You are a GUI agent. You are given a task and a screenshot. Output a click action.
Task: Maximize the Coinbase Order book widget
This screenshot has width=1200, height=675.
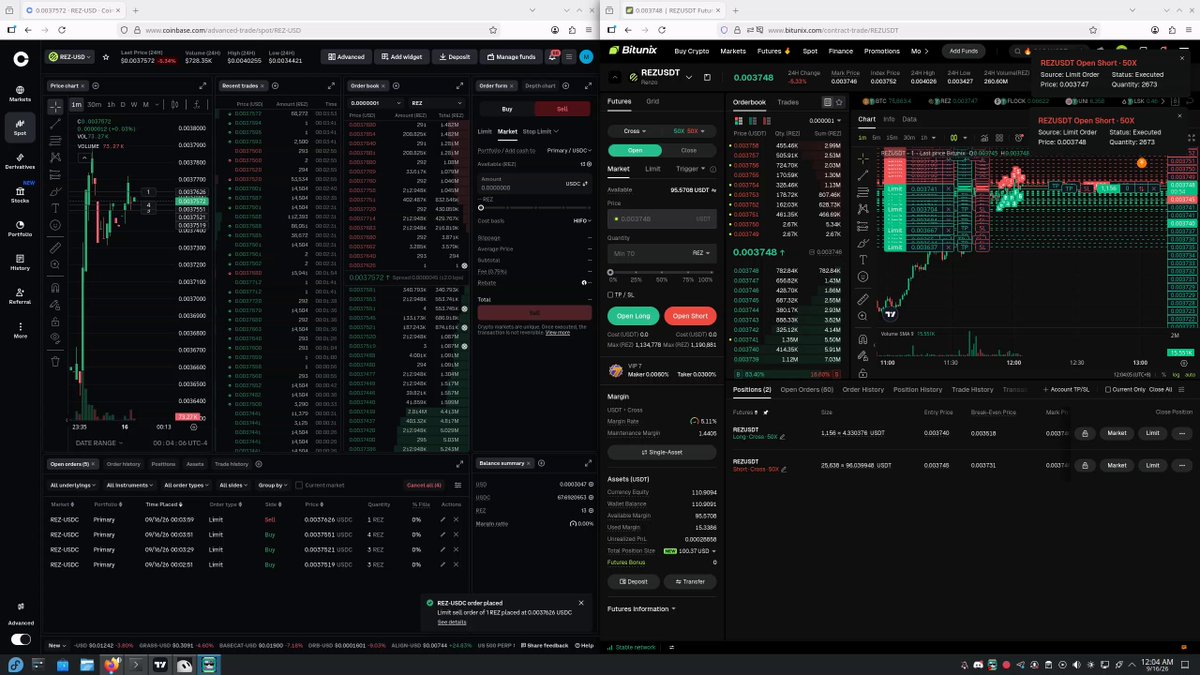coord(462,86)
